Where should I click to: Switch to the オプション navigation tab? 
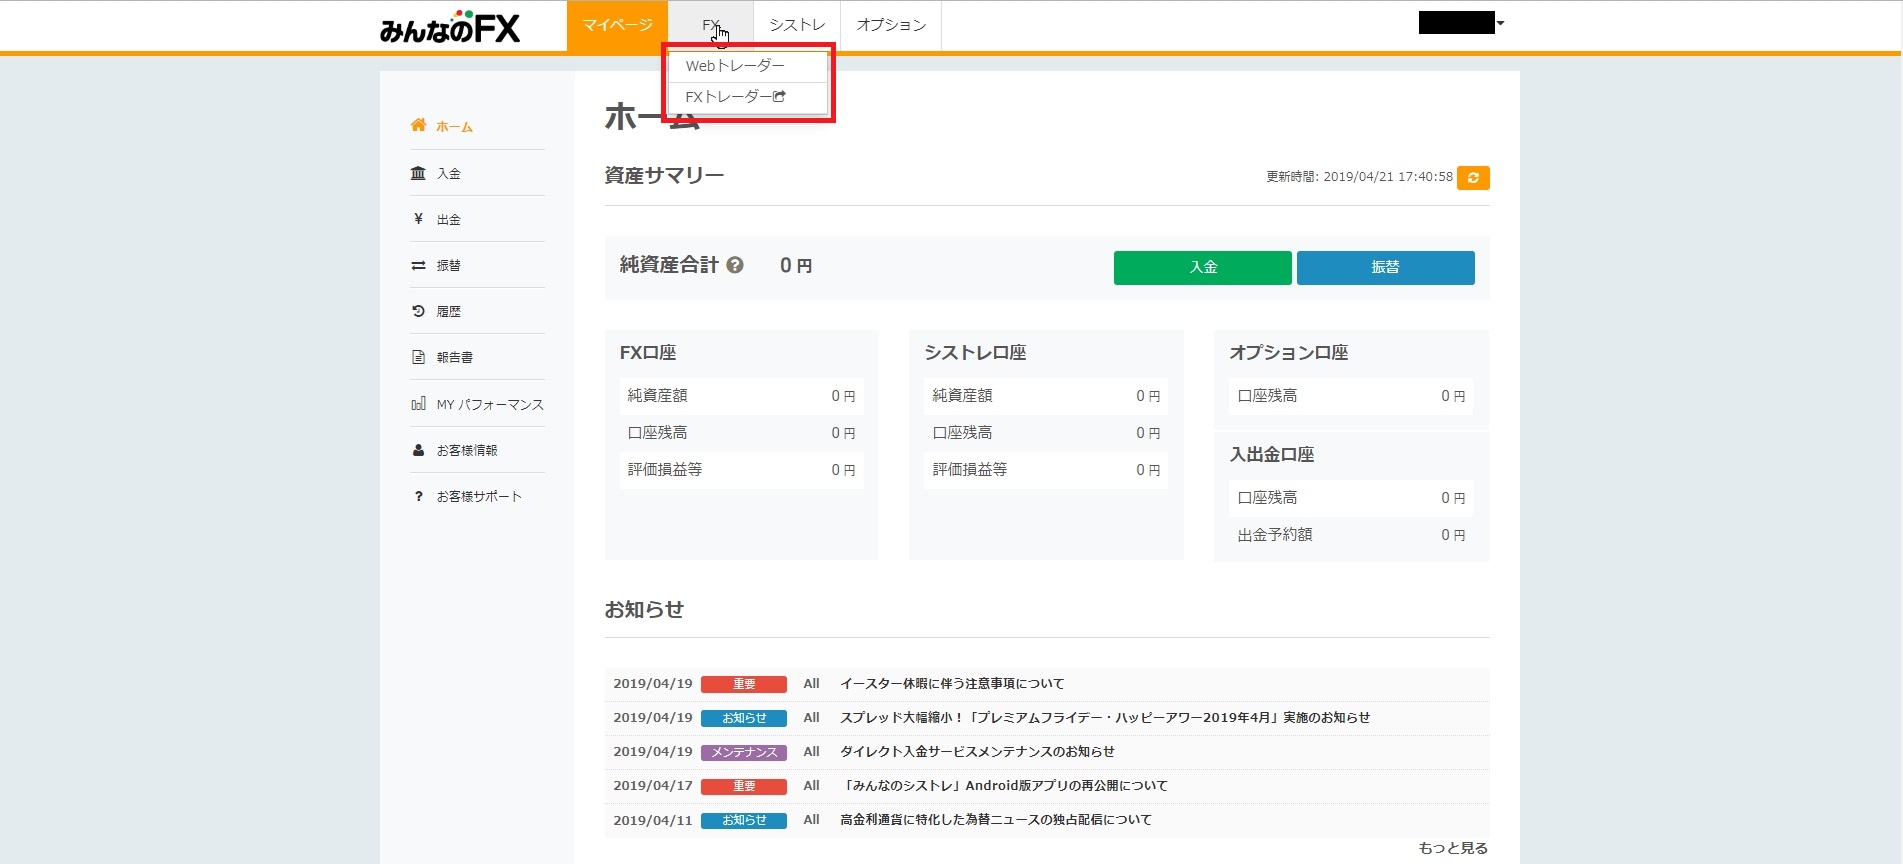coord(891,25)
